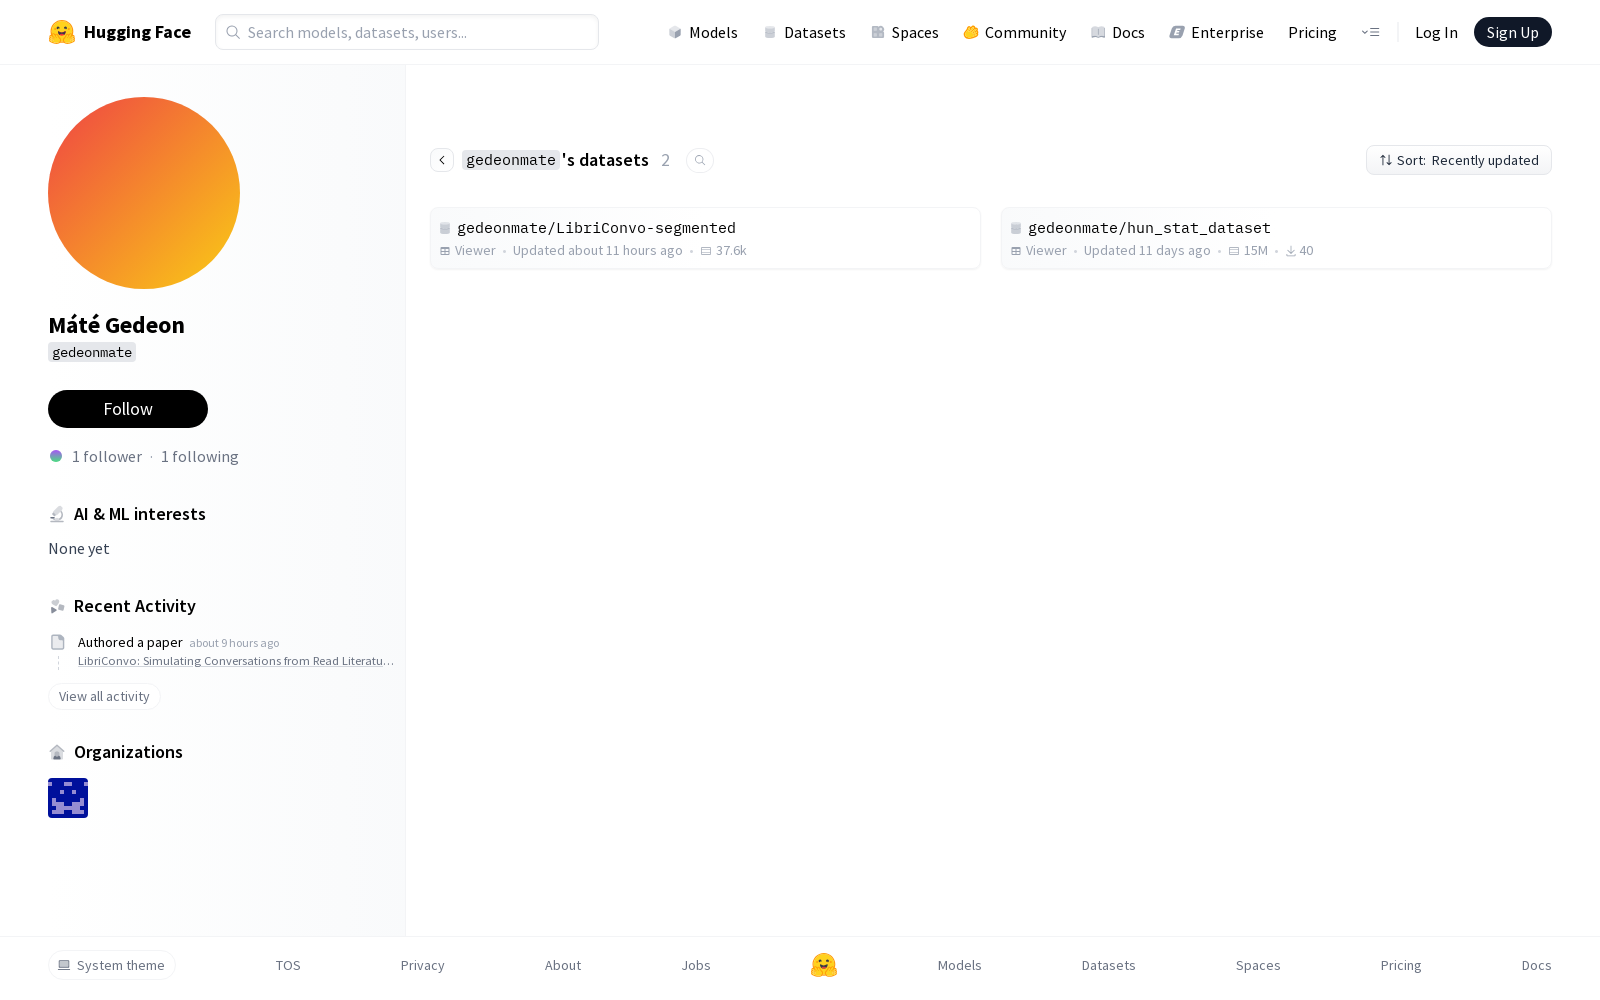
Task: Click the row-count icon next to 15M
Action: [x=1234, y=251]
